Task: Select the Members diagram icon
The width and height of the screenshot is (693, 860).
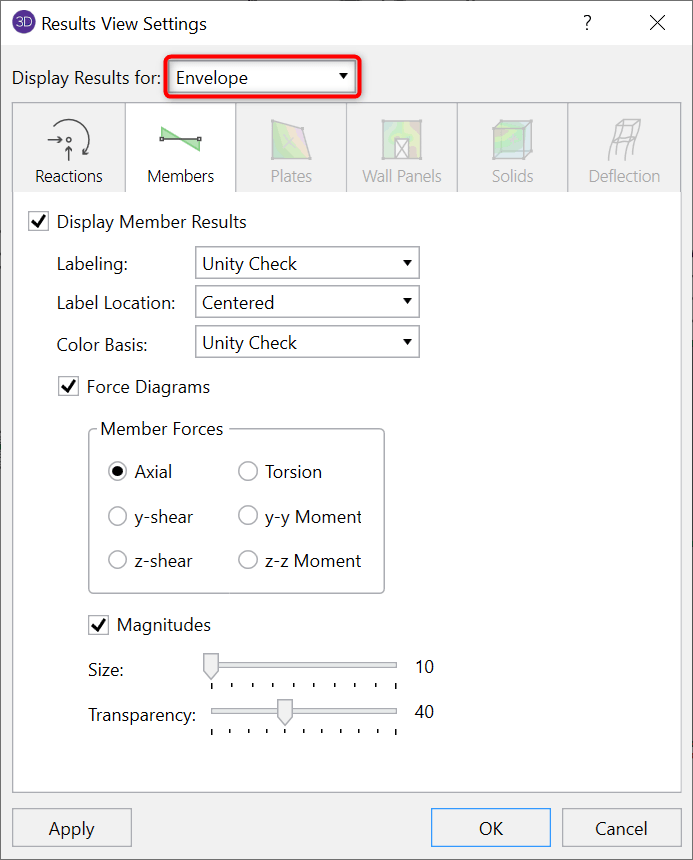Action: [x=180, y=139]
